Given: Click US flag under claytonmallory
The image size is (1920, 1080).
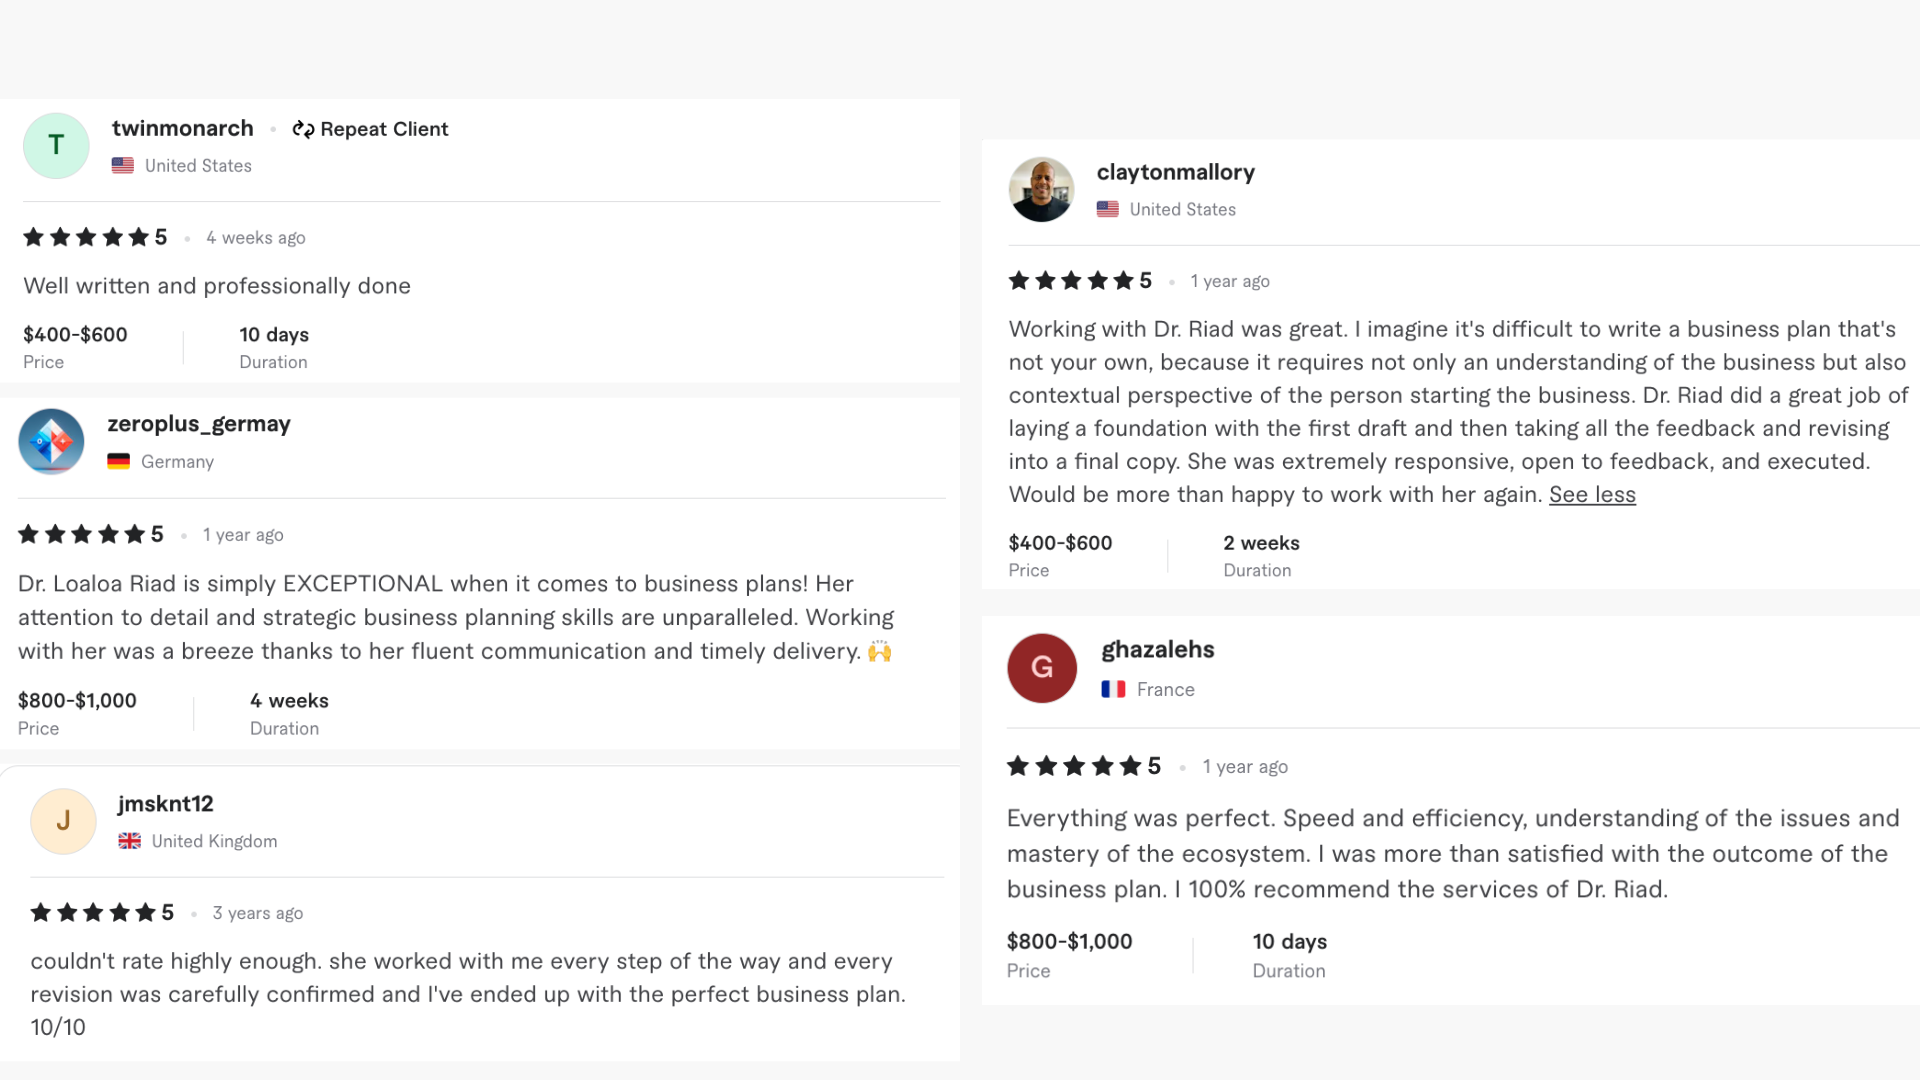Looking at the screenshot, I should (1107, 209).
